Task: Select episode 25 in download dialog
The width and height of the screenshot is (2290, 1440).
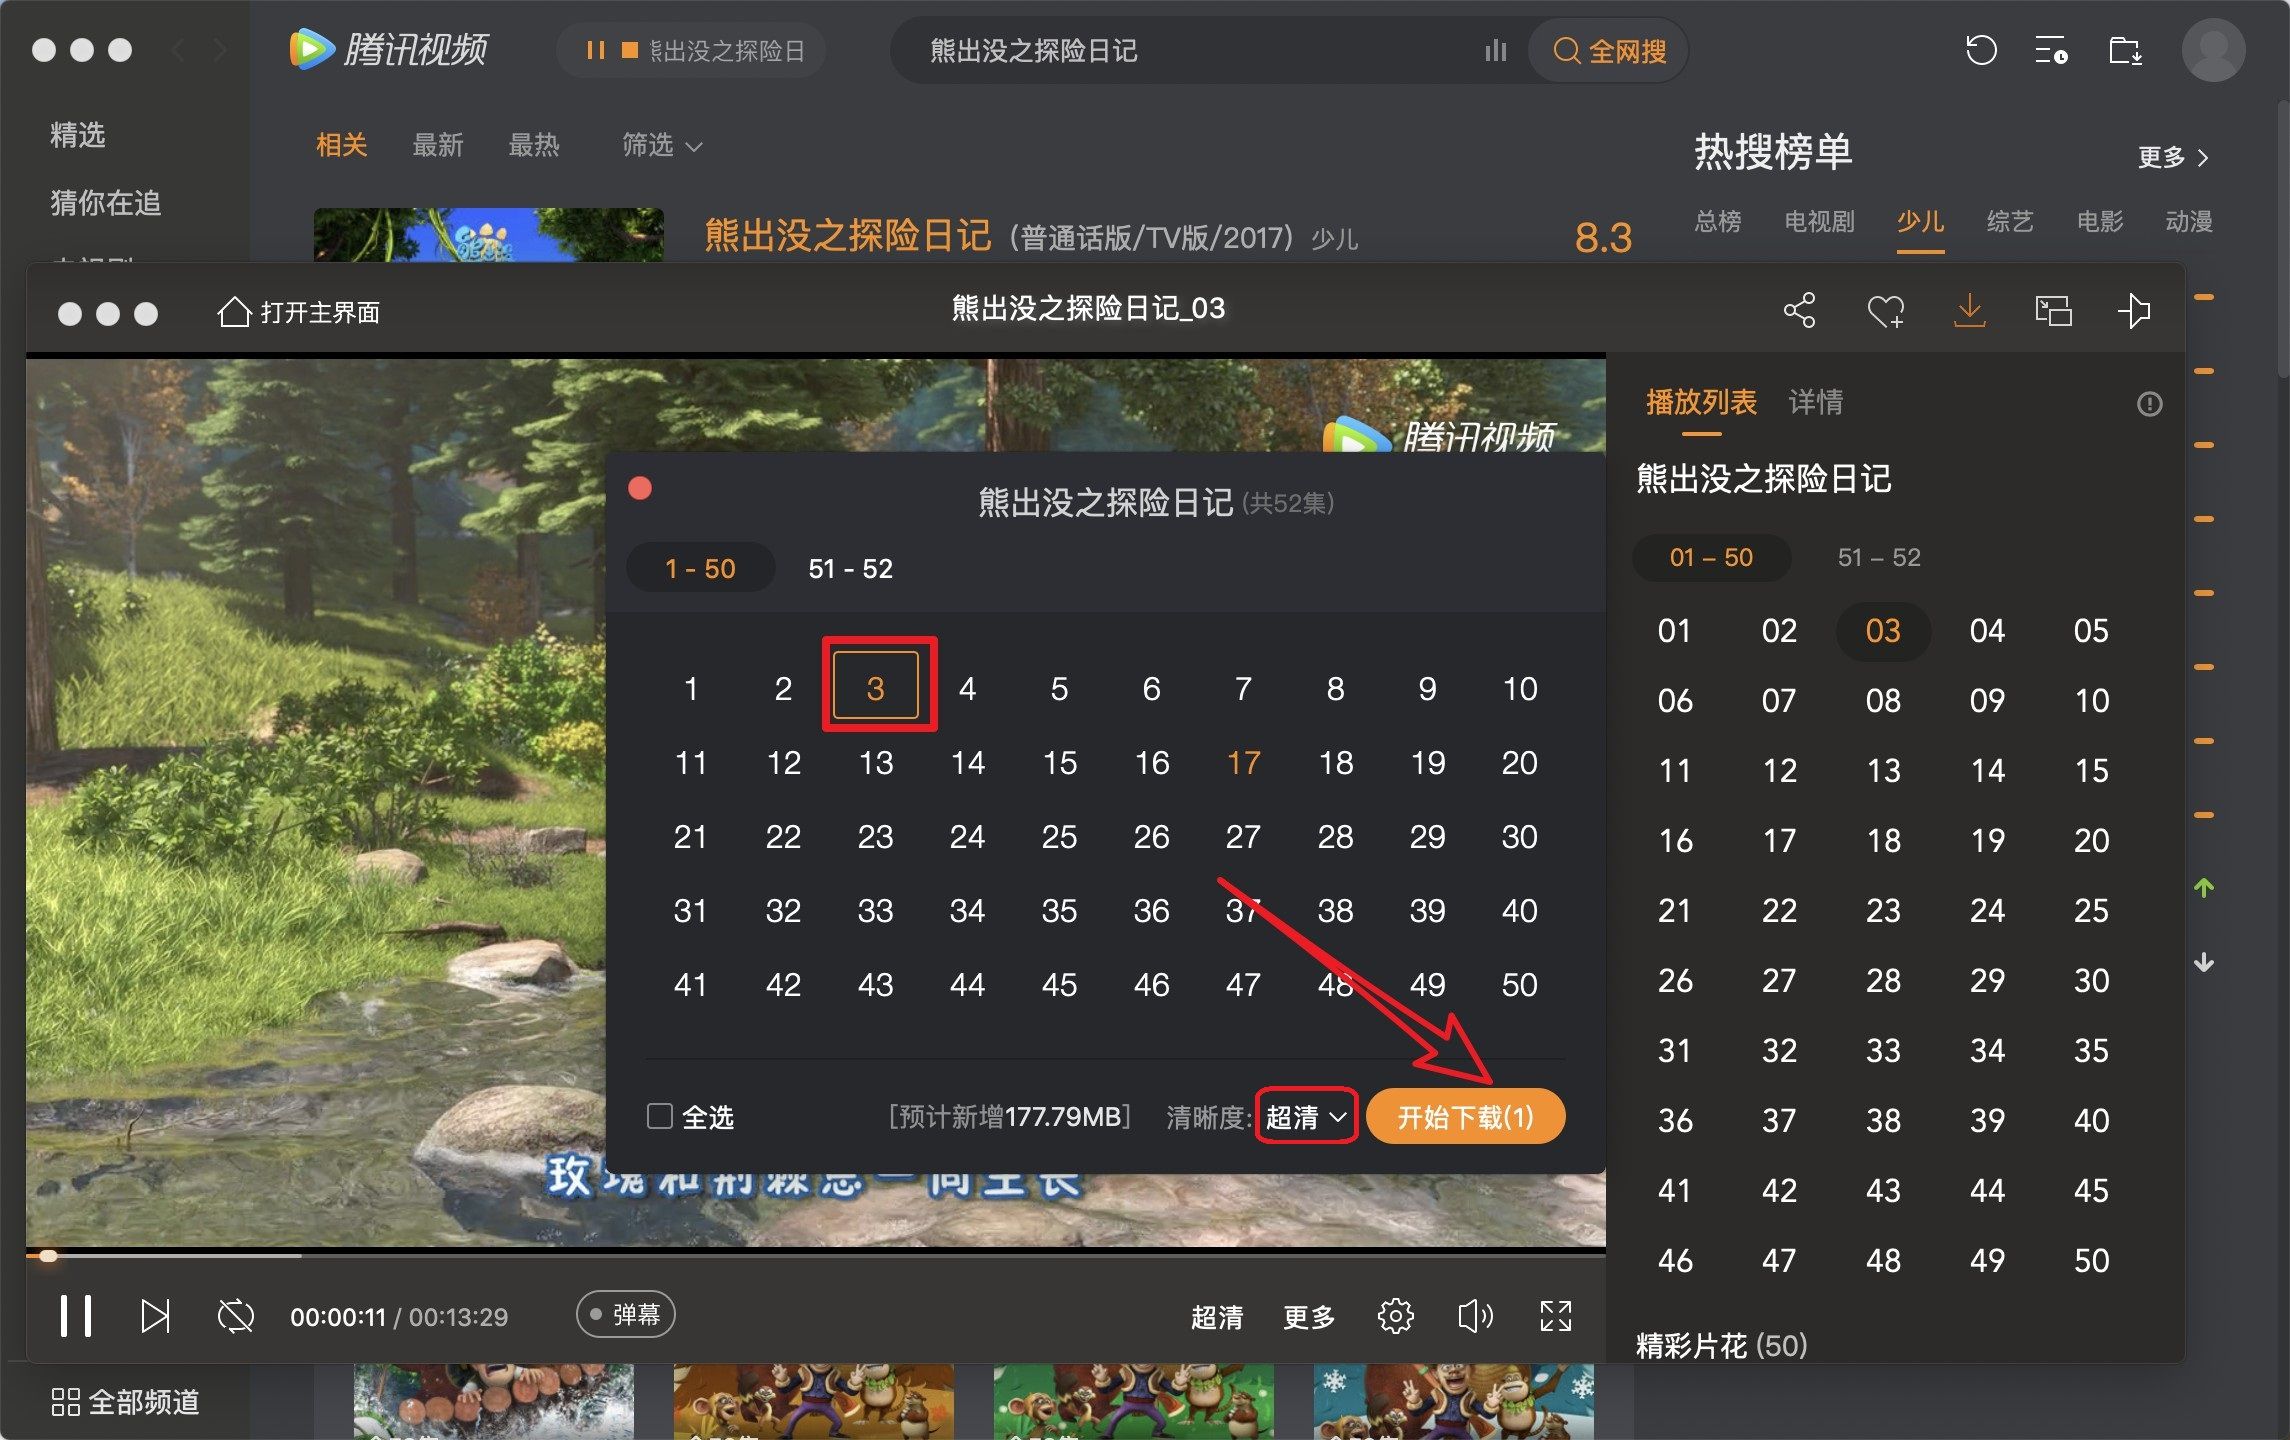Action: coord(1059,837)
